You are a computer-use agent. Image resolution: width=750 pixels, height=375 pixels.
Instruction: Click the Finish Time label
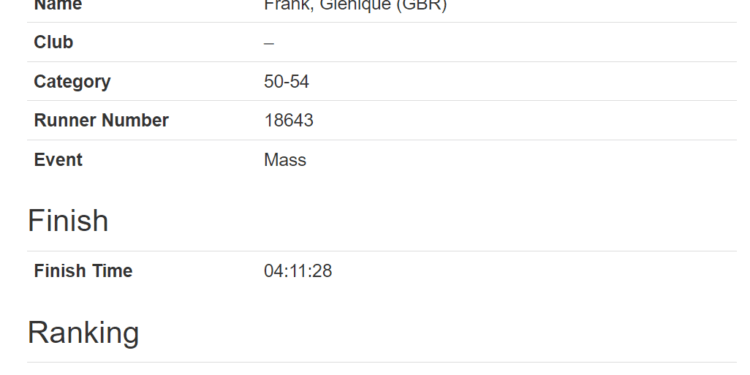(83, 271)
